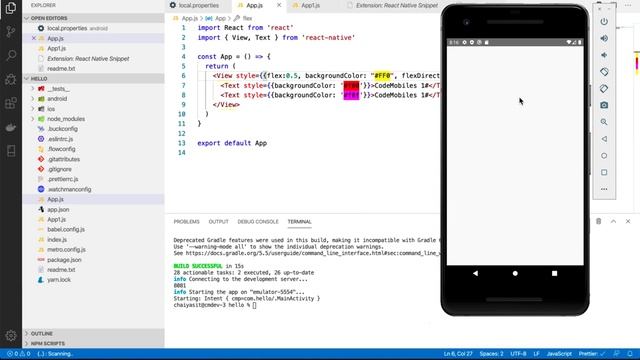Screen dimensions: 640x360
Task: Click the red color swatch on line 7
Action: pyautogui.click(x=351, y=85)
